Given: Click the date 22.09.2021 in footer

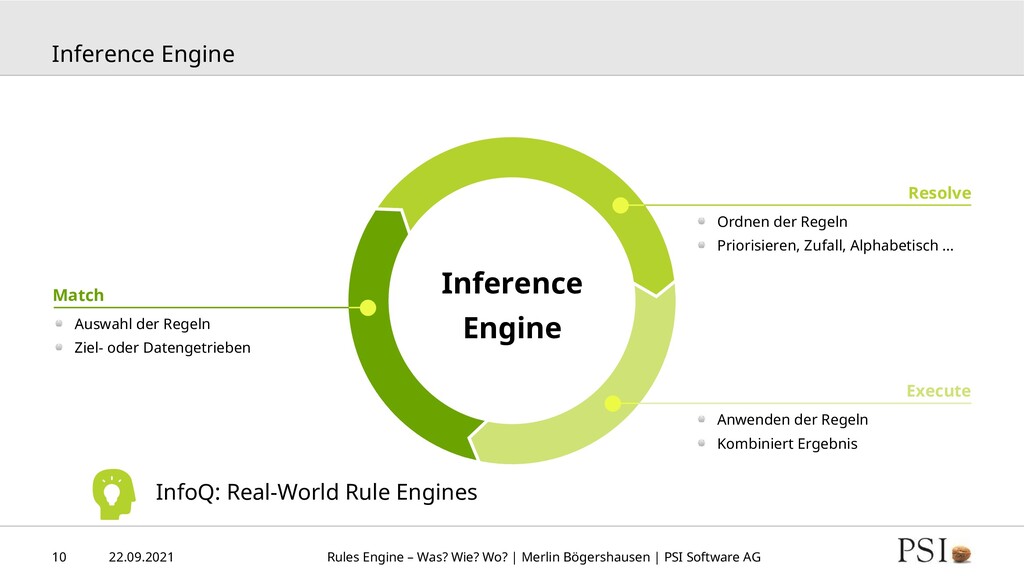Looking at the screenshot, I should point(141,557).
